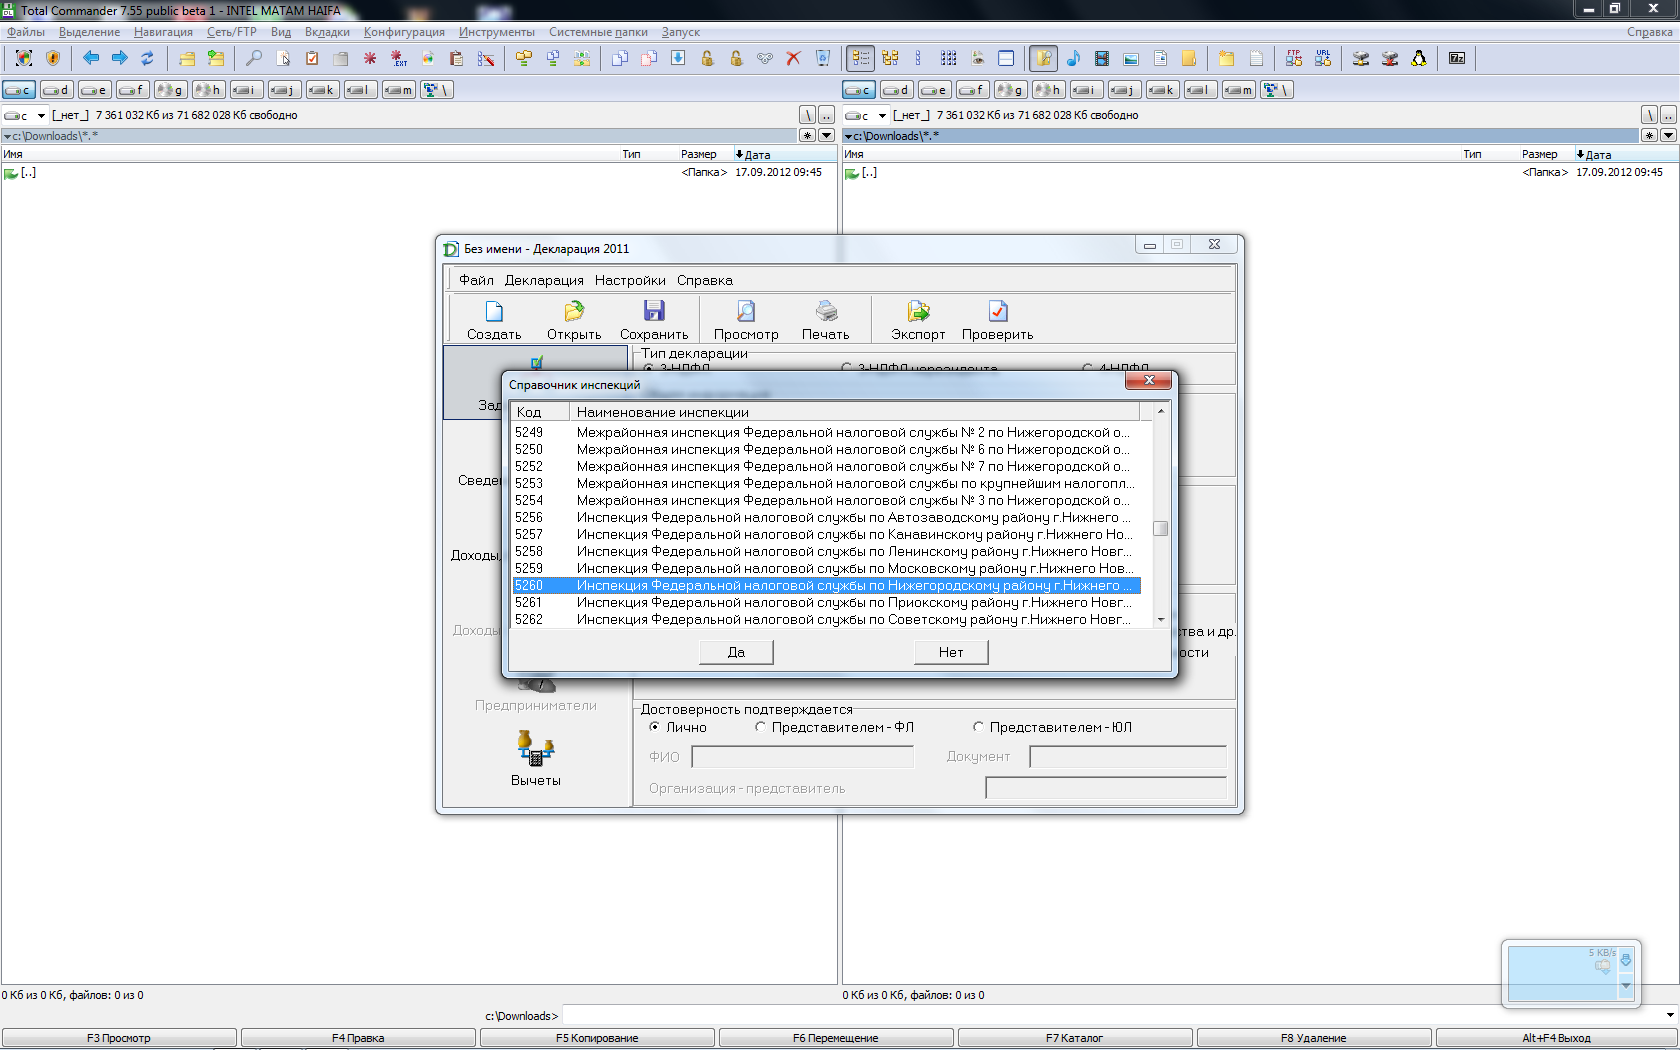Open the Справка menu in Декларация
Screen dimensions: 1680x1050
point(705,280)
